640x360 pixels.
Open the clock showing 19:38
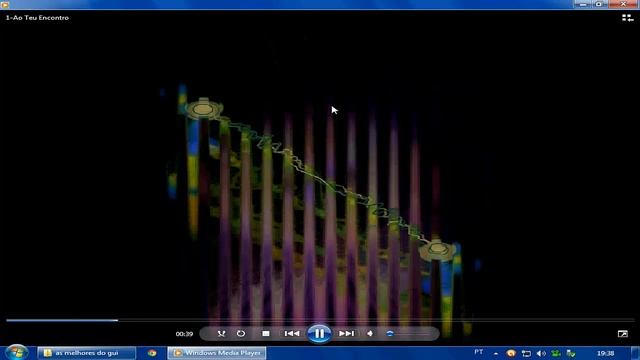605,353
